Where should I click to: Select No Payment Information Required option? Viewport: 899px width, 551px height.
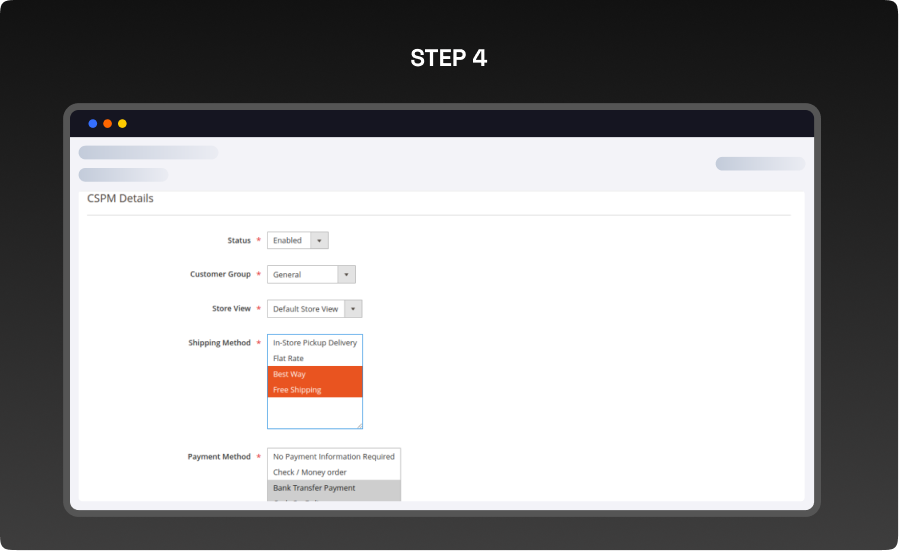pyautogui.click(x=333, y=457)
